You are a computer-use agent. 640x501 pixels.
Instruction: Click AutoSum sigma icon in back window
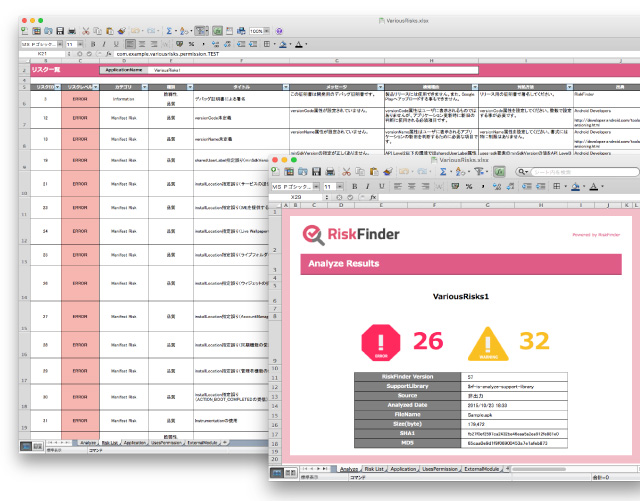[x=169, y=31]
